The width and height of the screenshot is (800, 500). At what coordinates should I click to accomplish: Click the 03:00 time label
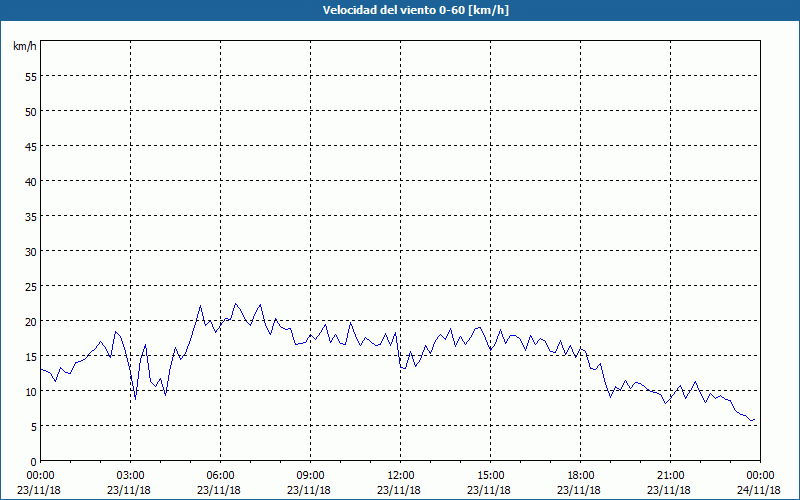[131, 476]
